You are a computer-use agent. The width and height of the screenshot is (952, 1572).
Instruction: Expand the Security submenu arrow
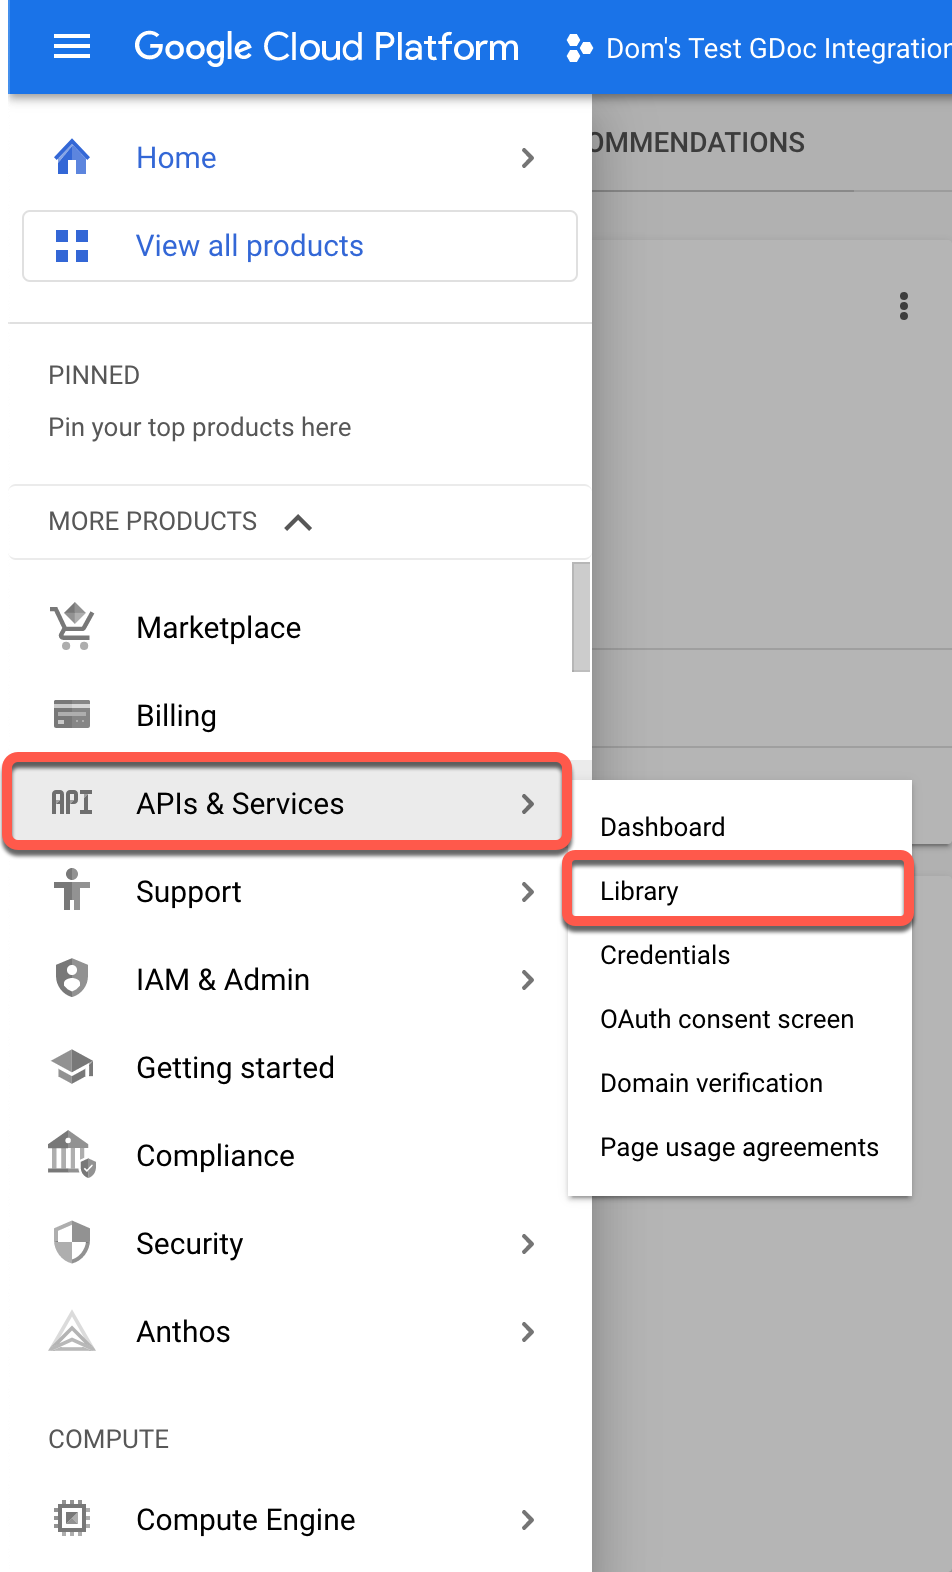tap(528, 1244)
